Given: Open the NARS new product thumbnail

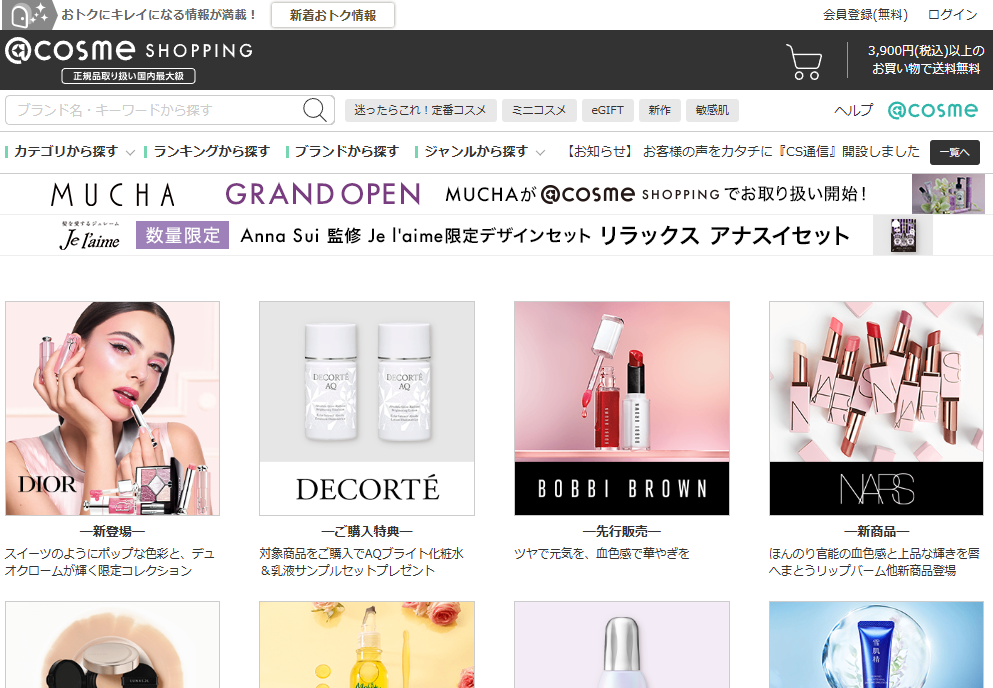Looking at the screenshot, I should tap(876, 408).
